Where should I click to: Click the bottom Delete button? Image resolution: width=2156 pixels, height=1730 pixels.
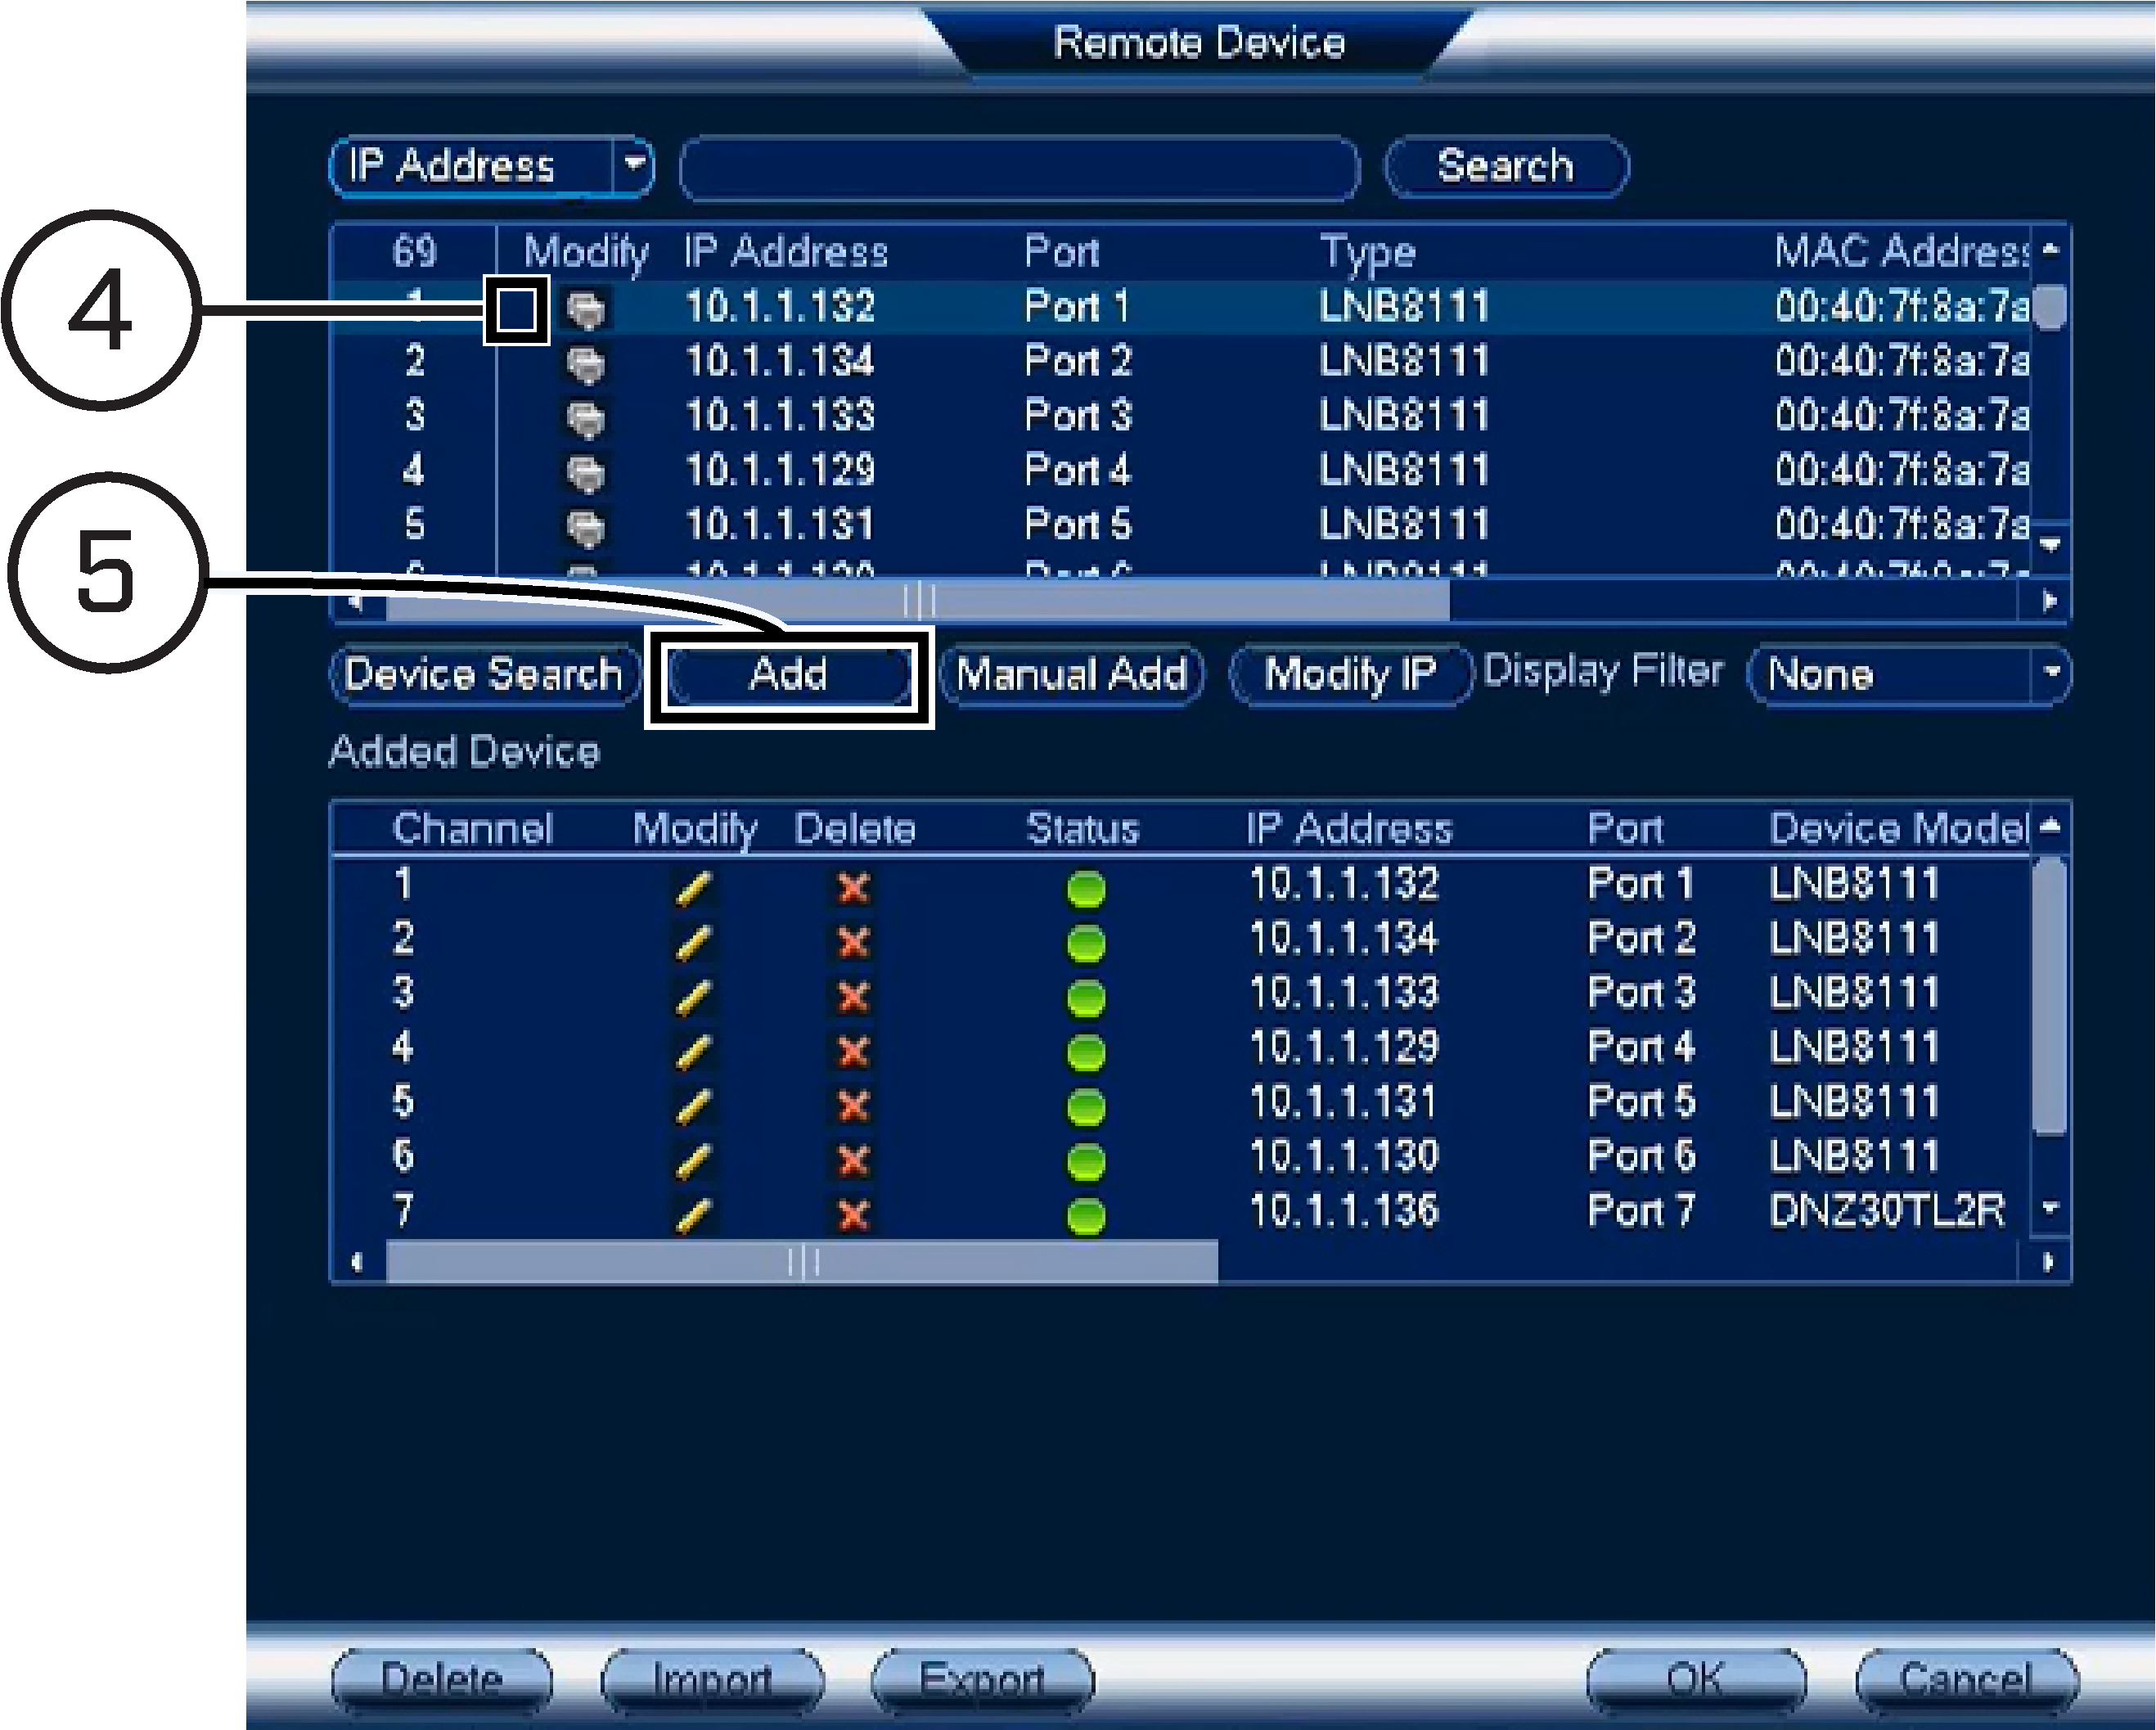[x=442, y=1679]
